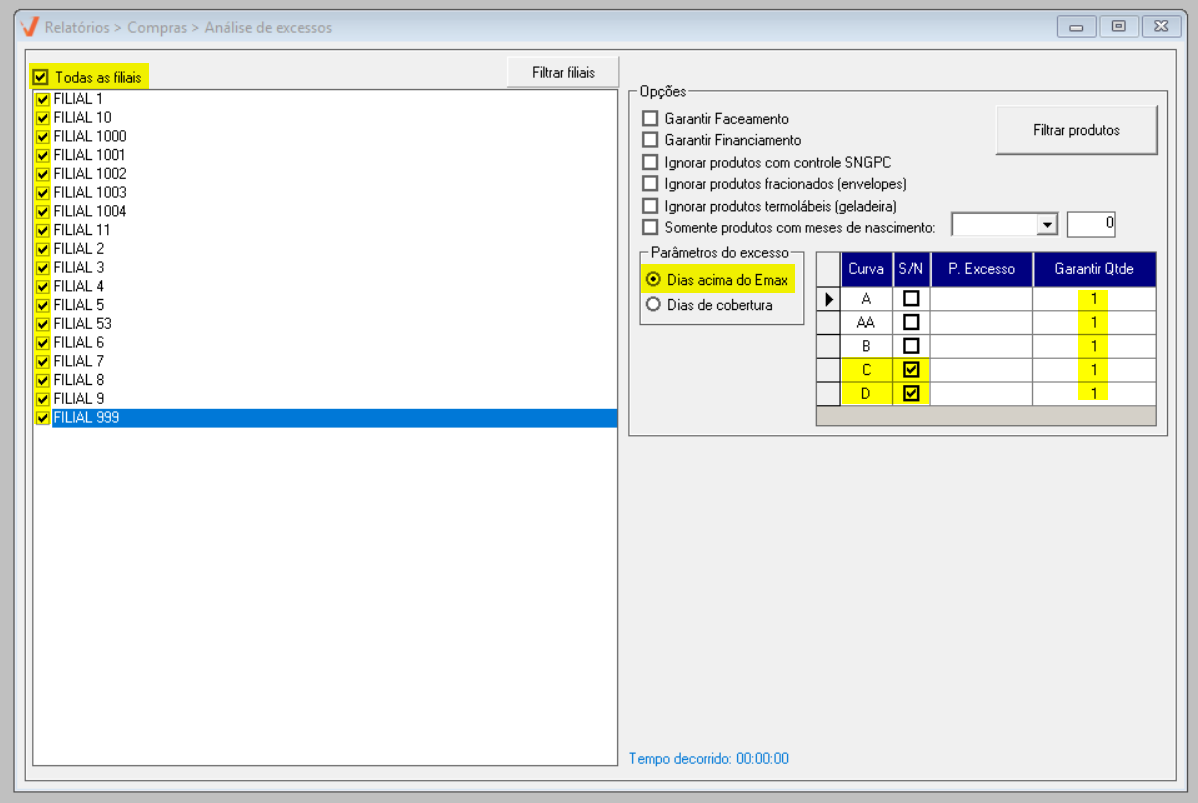Select the FILIAL 53 row text

pos(83,324)
